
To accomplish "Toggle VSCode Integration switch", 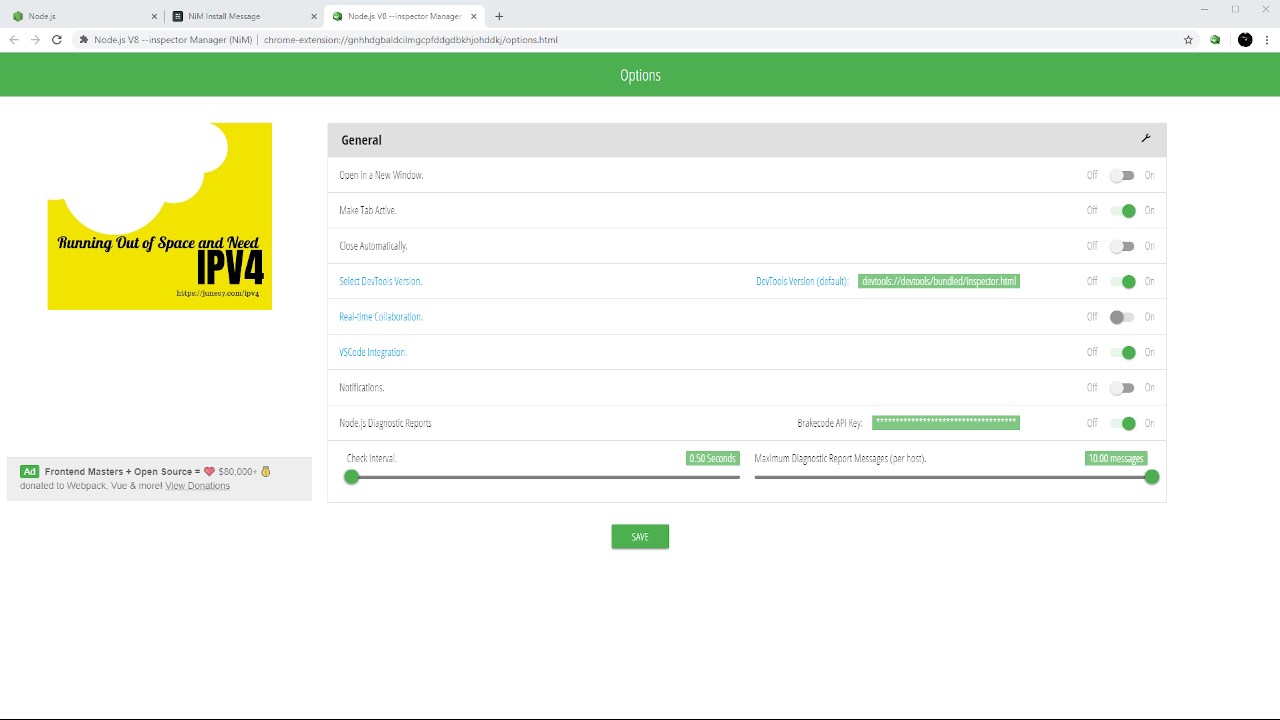I will 1122,352.
